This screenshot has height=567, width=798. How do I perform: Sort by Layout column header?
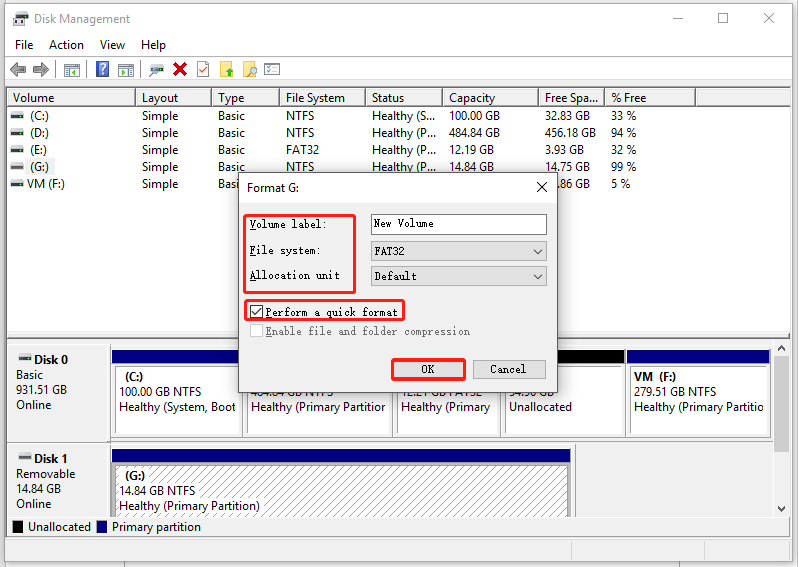[x=174, y=98]
